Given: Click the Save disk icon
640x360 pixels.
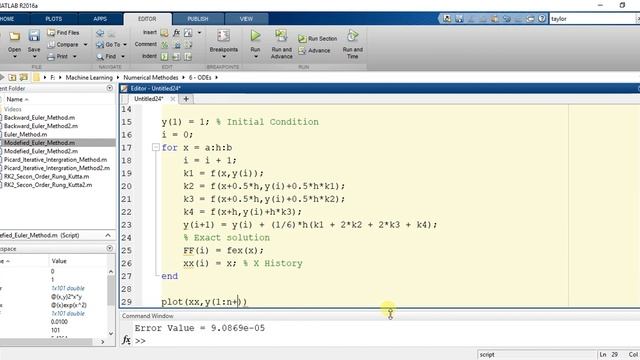Looking at the screenshot, I should point(34,37).
